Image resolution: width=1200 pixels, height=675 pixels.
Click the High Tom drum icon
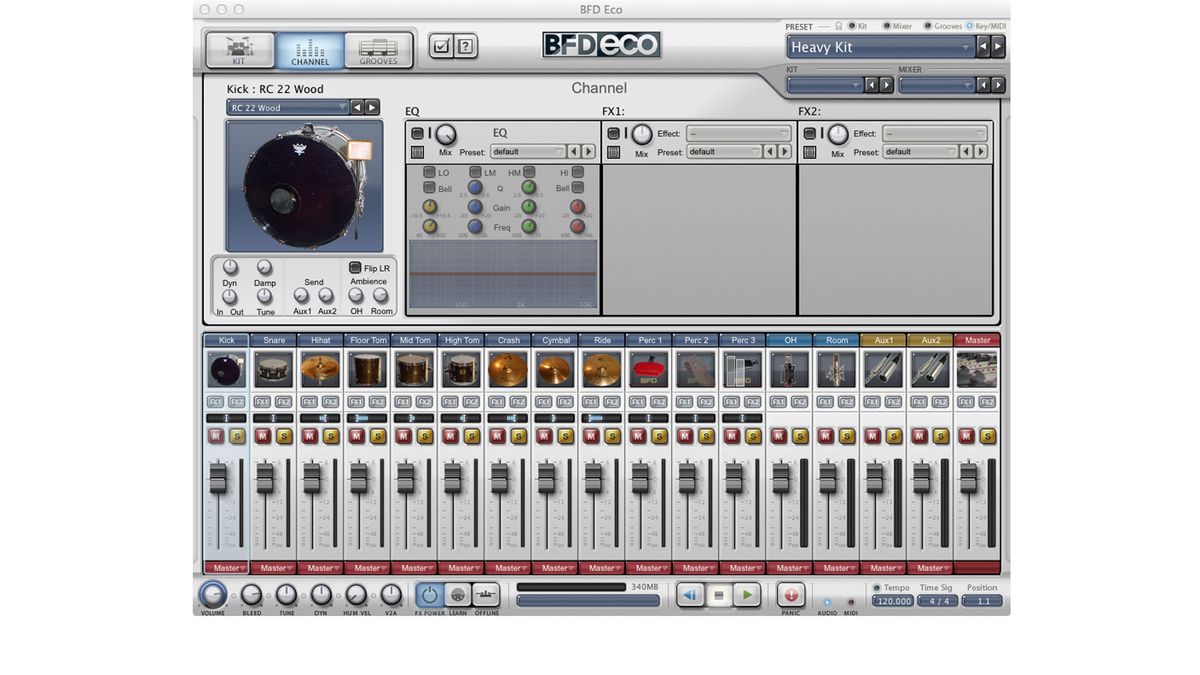pos(462,370)
